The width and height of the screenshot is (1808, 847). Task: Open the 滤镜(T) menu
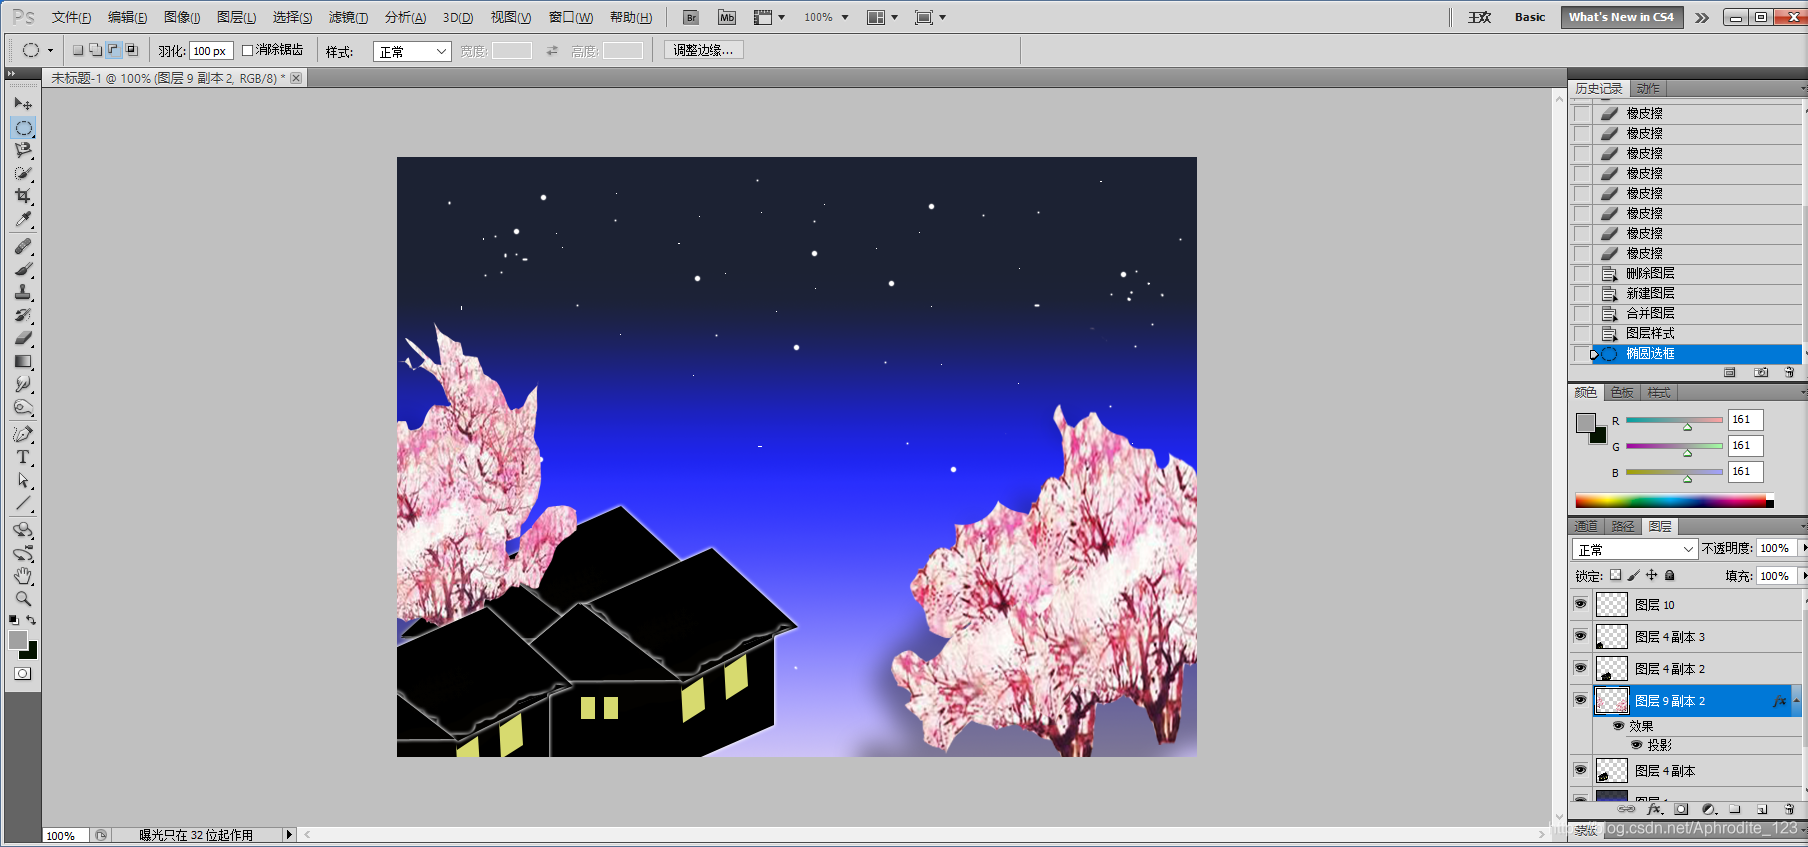[348, 17]
